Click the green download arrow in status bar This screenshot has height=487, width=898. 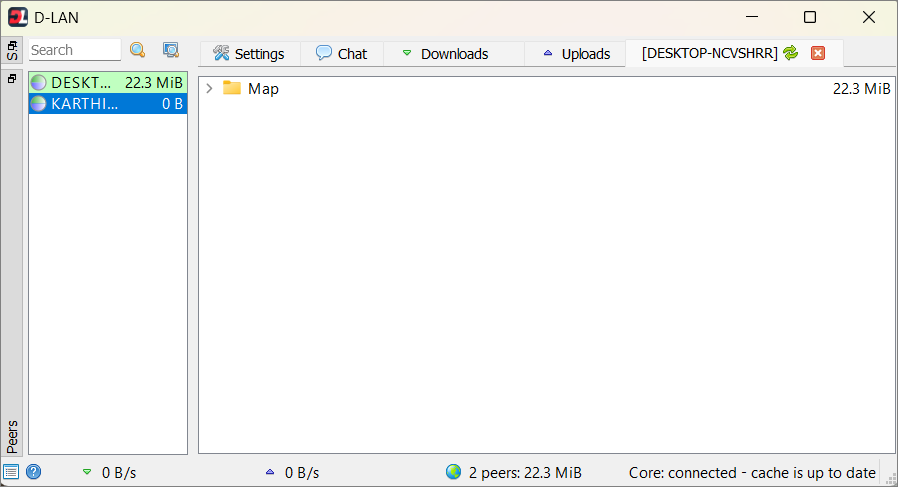[86, 472]
